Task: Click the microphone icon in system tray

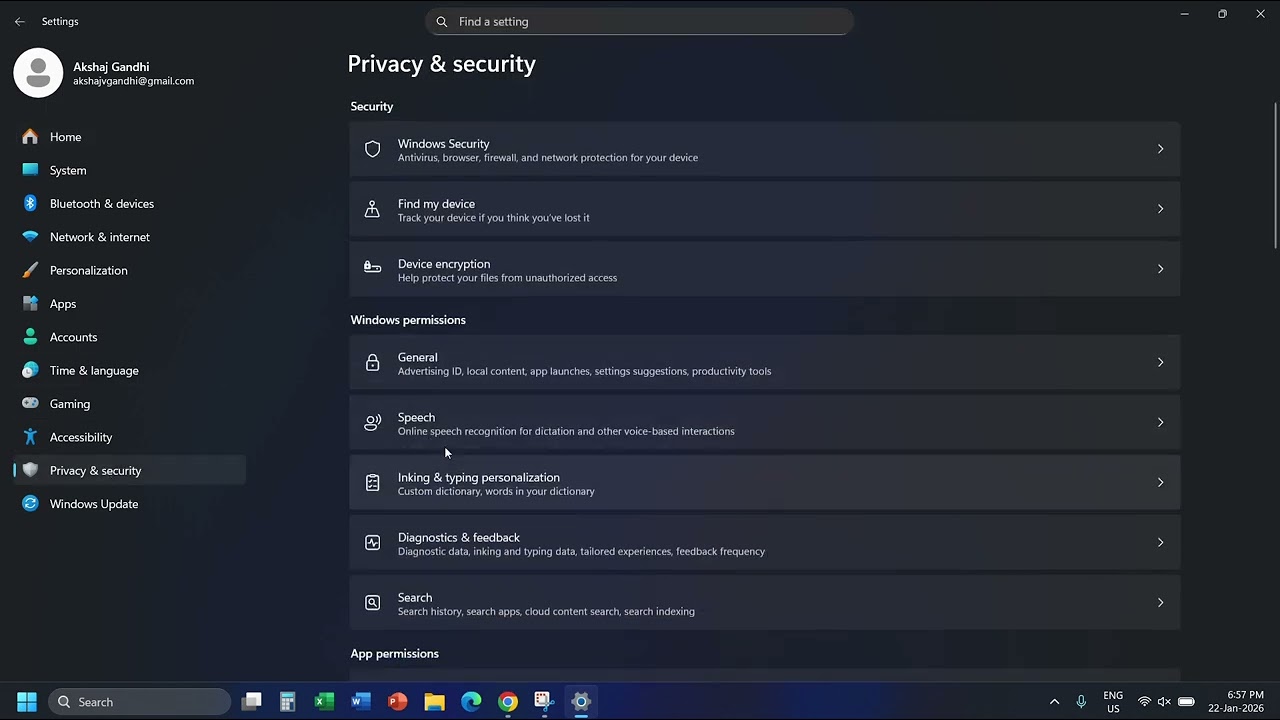Action: [x=1081, y=702]
